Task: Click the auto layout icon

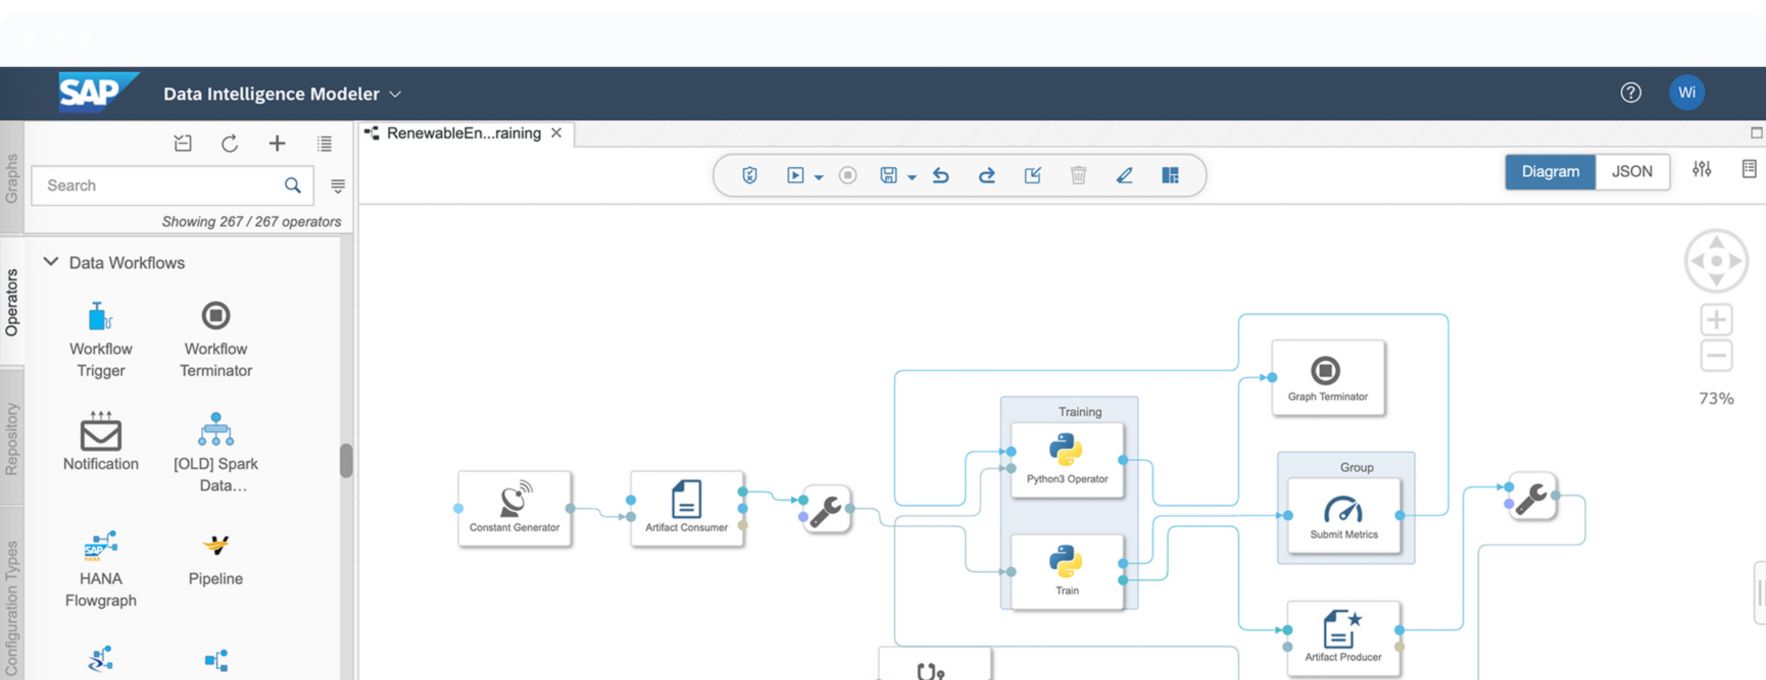Action: click(1170, 175)
